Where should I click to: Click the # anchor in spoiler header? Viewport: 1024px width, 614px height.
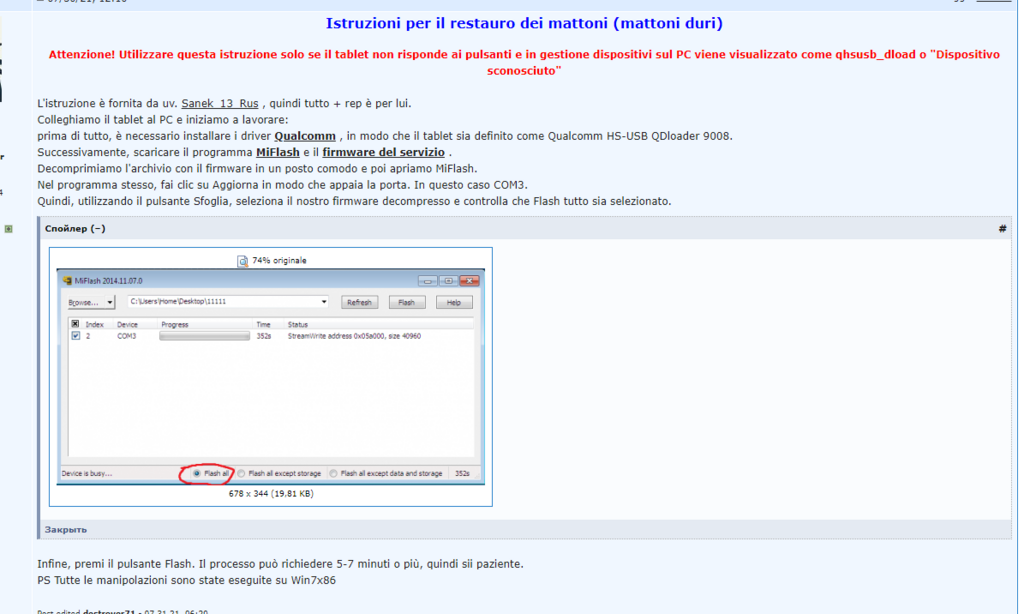1002,229
